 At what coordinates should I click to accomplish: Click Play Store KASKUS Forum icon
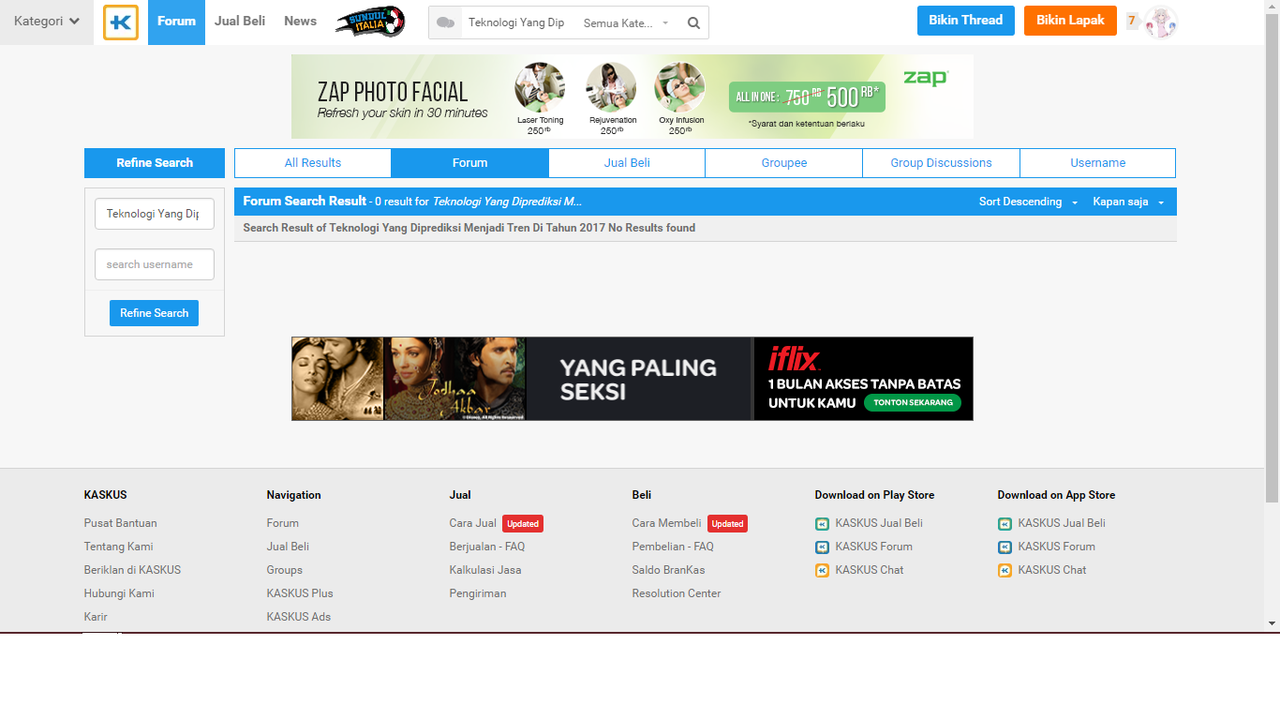click(x=822, y=547)
